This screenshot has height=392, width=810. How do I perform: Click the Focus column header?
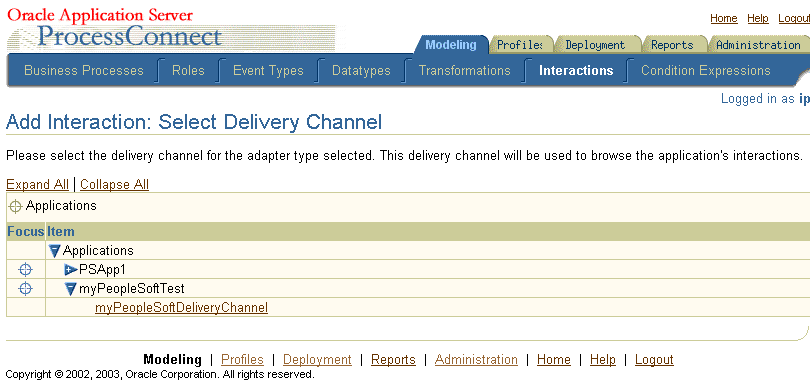point(25,232)
